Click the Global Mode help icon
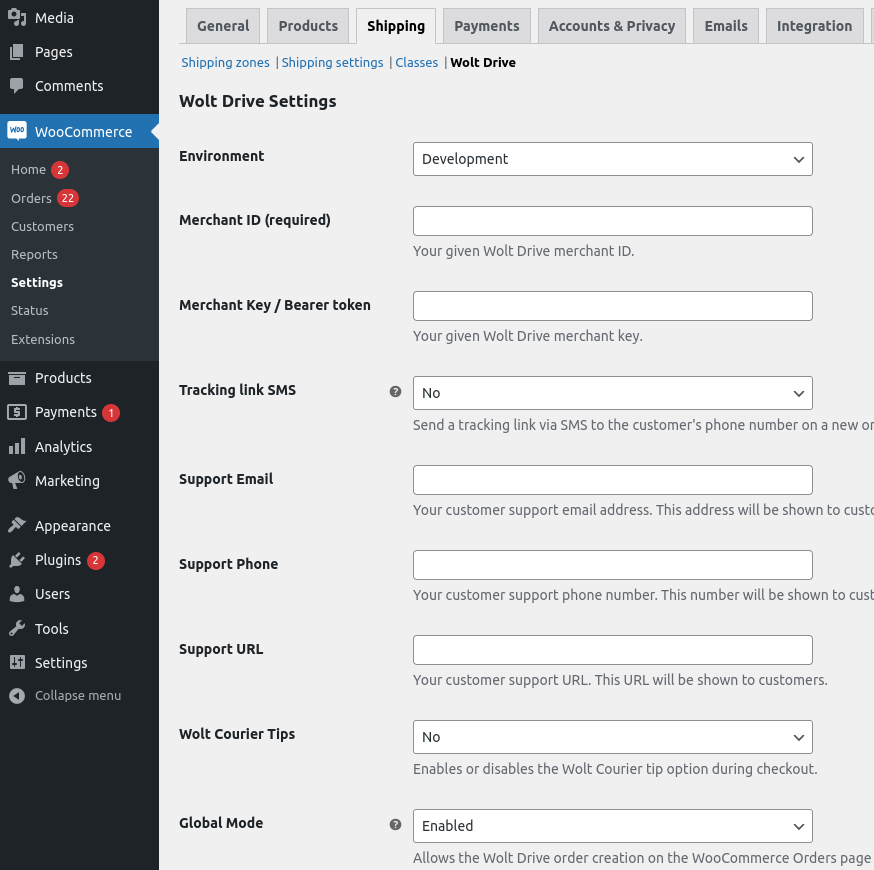The image size is (874, 870). tap(395, 824)
